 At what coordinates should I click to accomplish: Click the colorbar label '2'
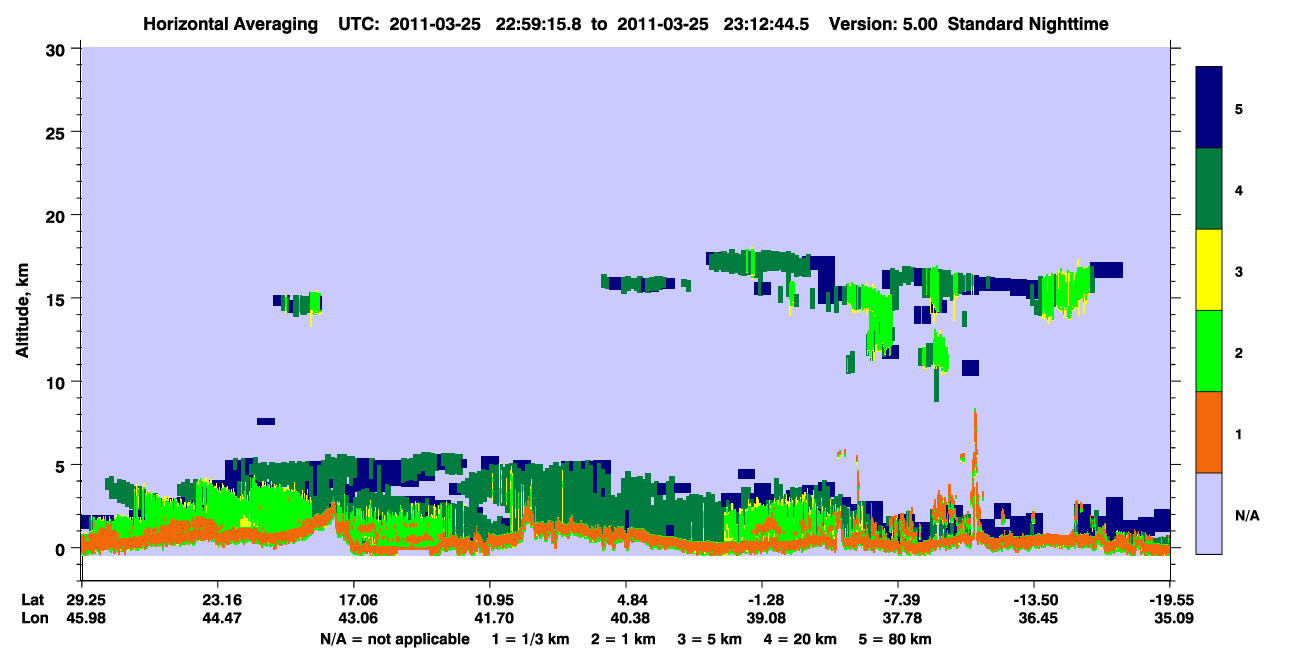click(x=1239, y=352)
